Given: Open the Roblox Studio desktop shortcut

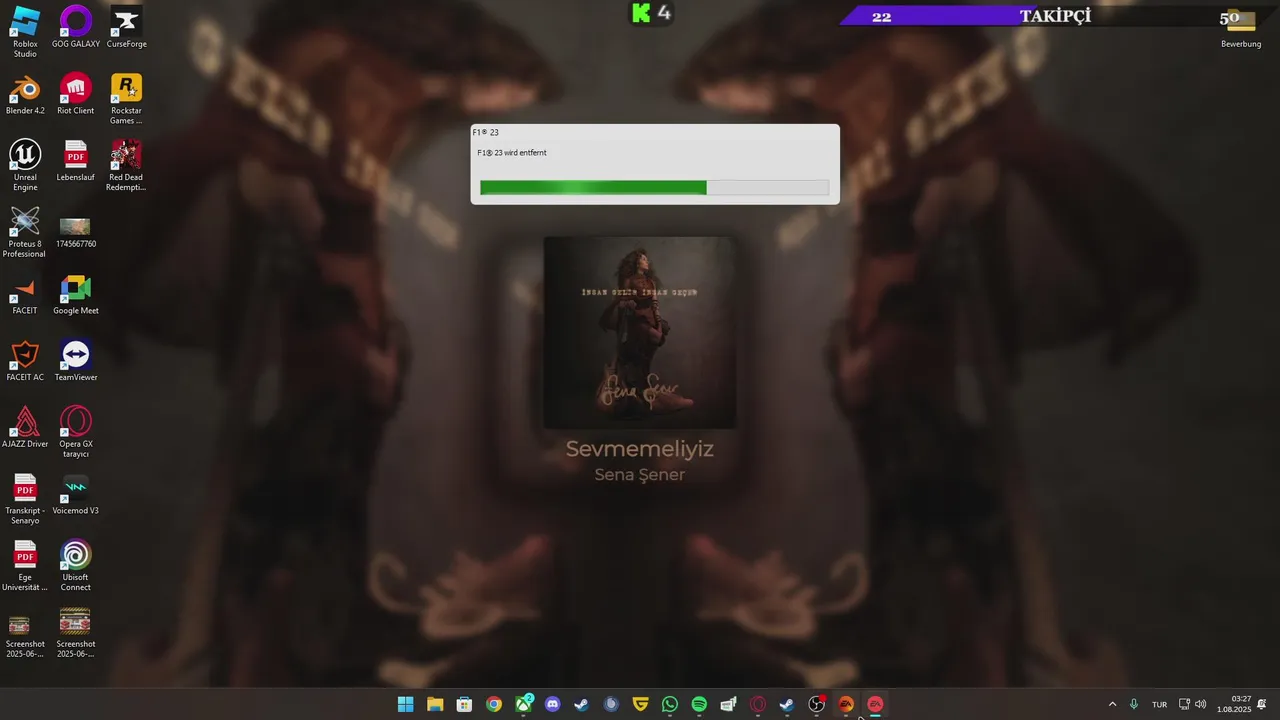Looking at the screenshot, I should coord(25,31).
